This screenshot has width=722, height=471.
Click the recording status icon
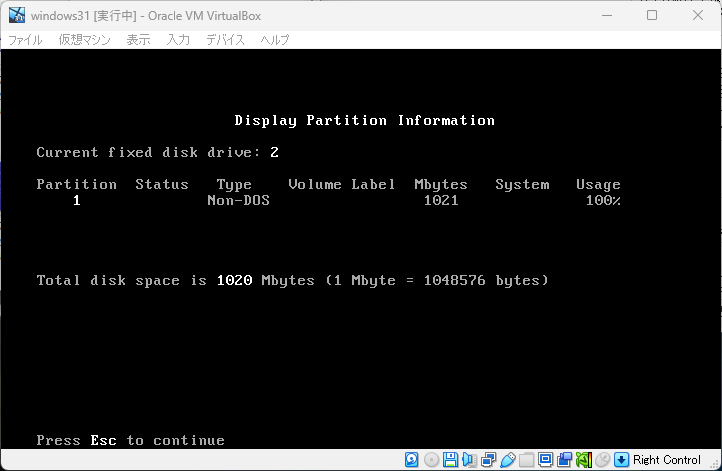click(x=565, y=459)
